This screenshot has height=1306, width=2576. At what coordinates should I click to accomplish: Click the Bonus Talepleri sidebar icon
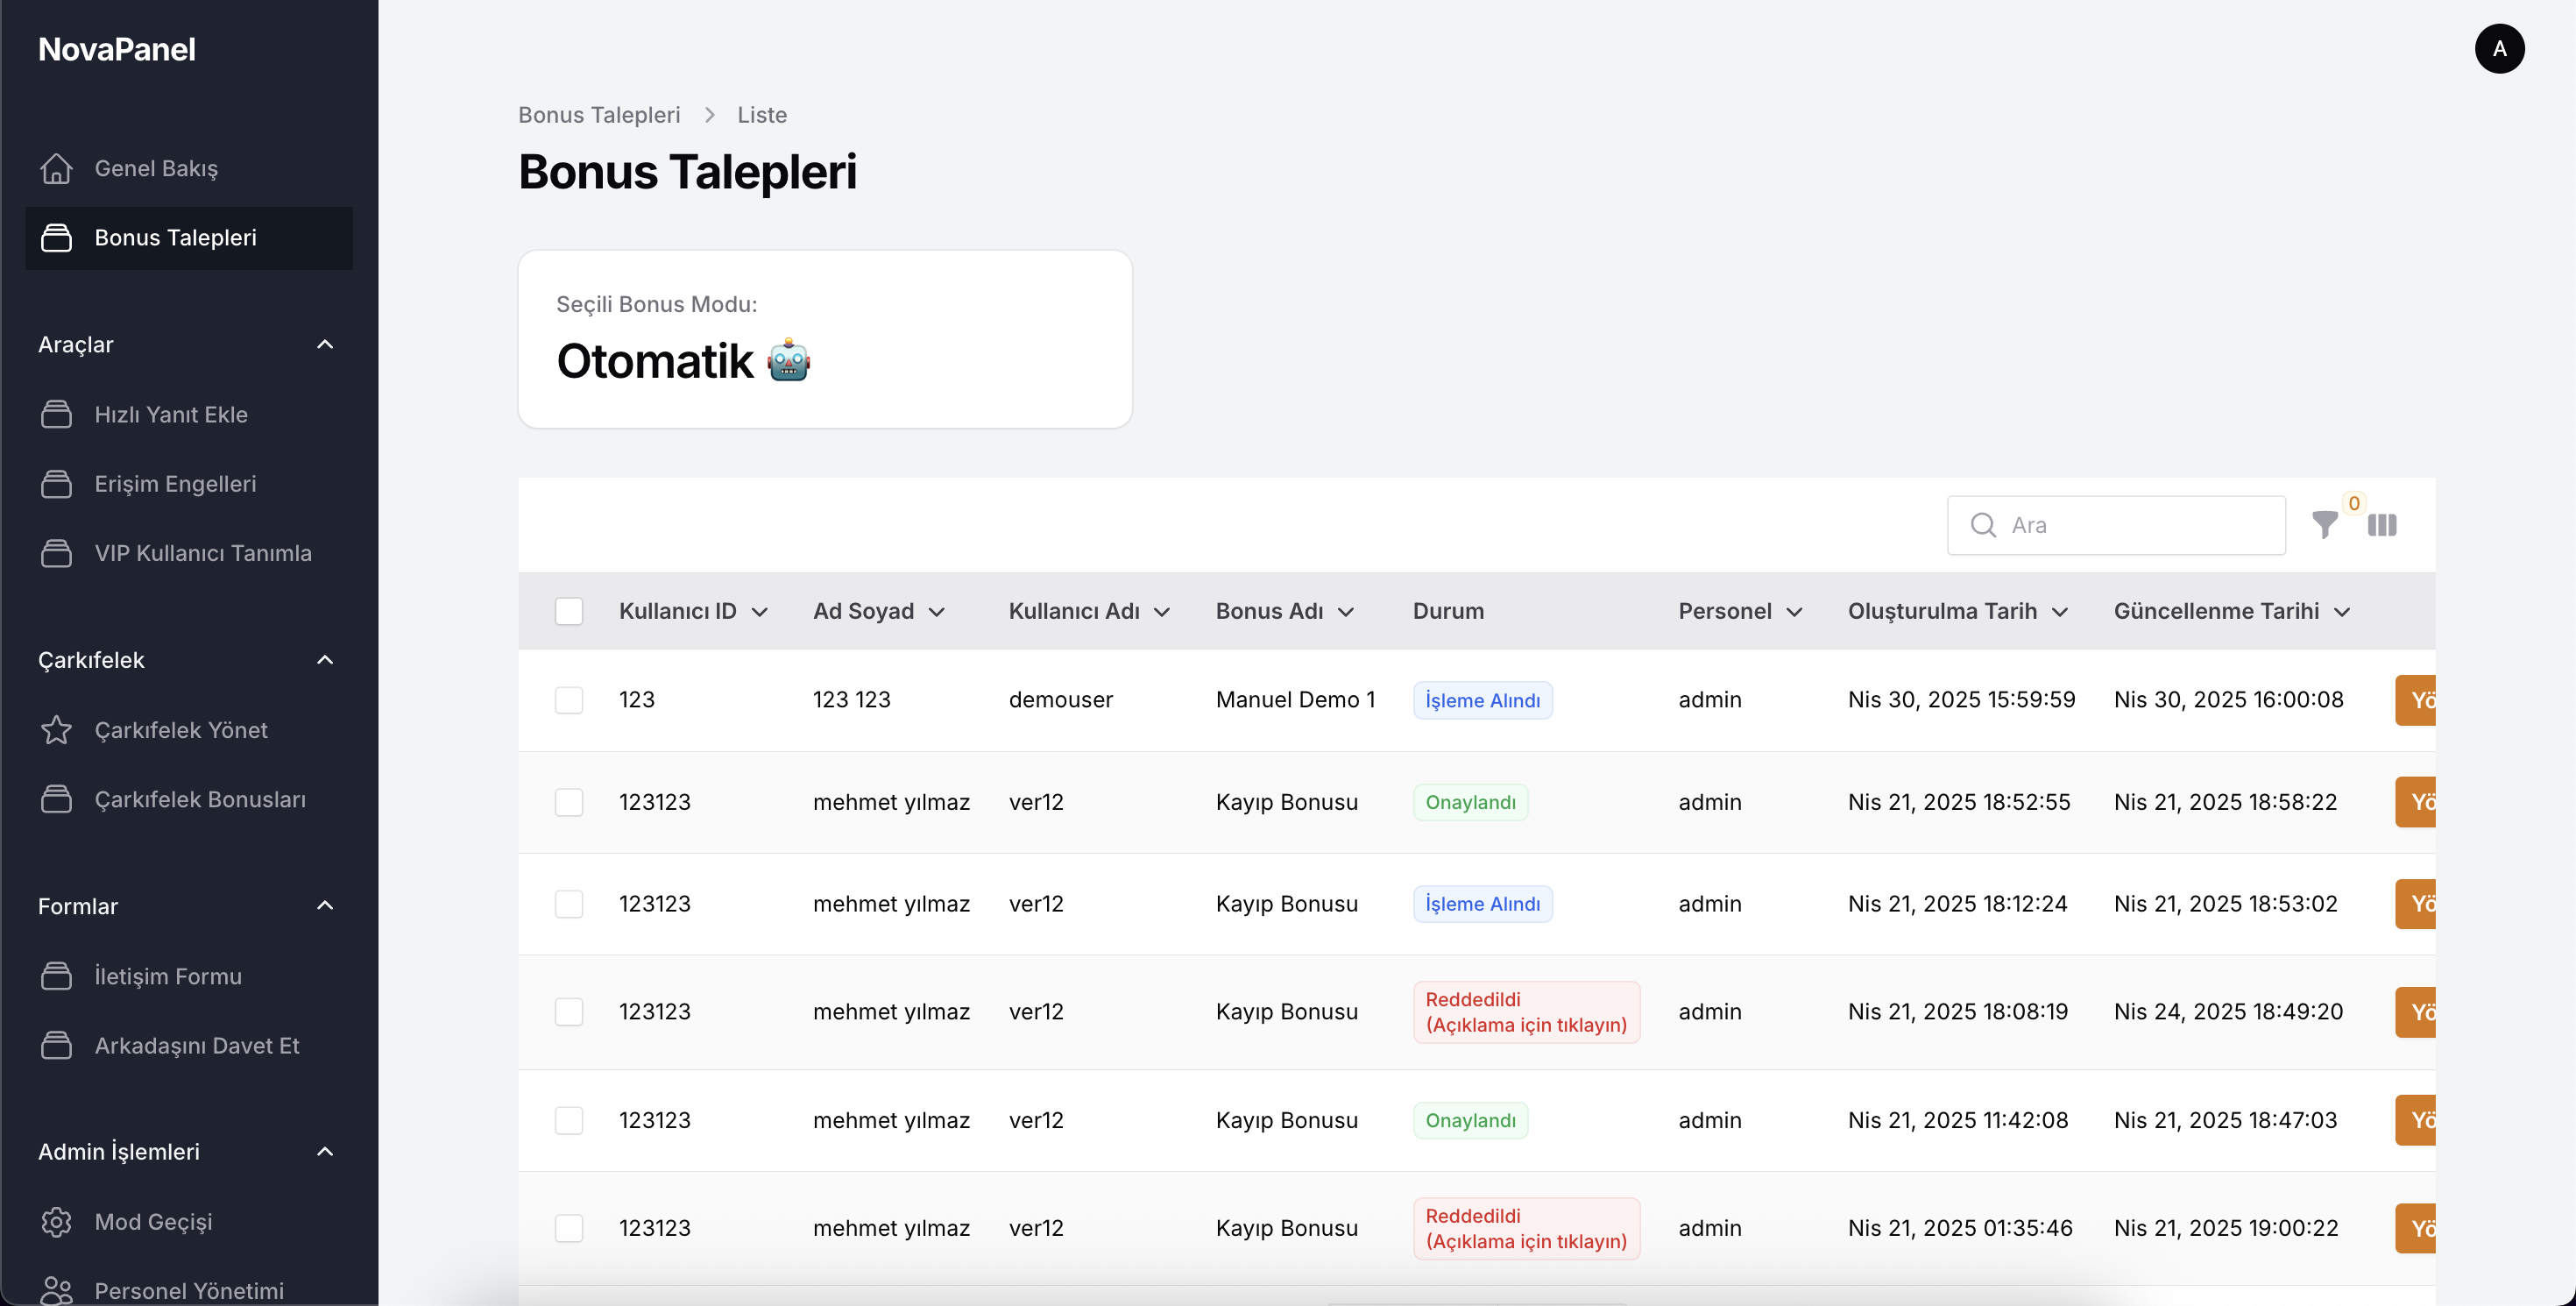tap(56, 238)
